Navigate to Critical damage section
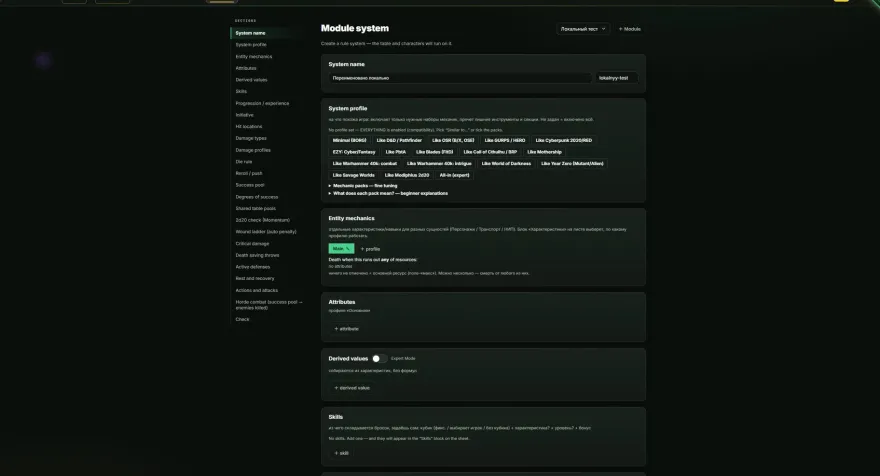The height and width of the screenshot is (476, 880). coord(252,244)
